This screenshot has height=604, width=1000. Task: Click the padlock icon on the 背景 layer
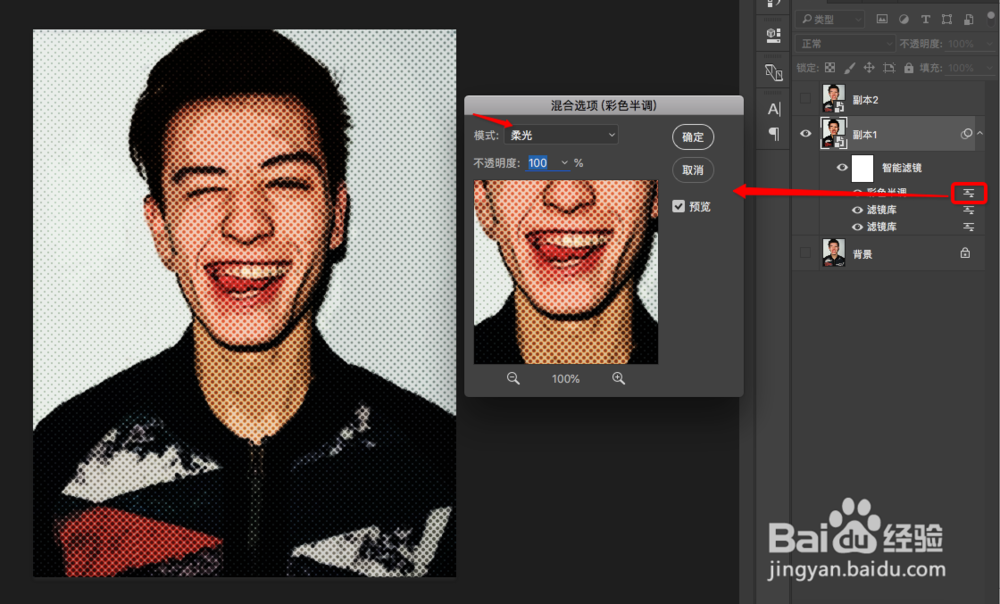click(x=966, y=253)
